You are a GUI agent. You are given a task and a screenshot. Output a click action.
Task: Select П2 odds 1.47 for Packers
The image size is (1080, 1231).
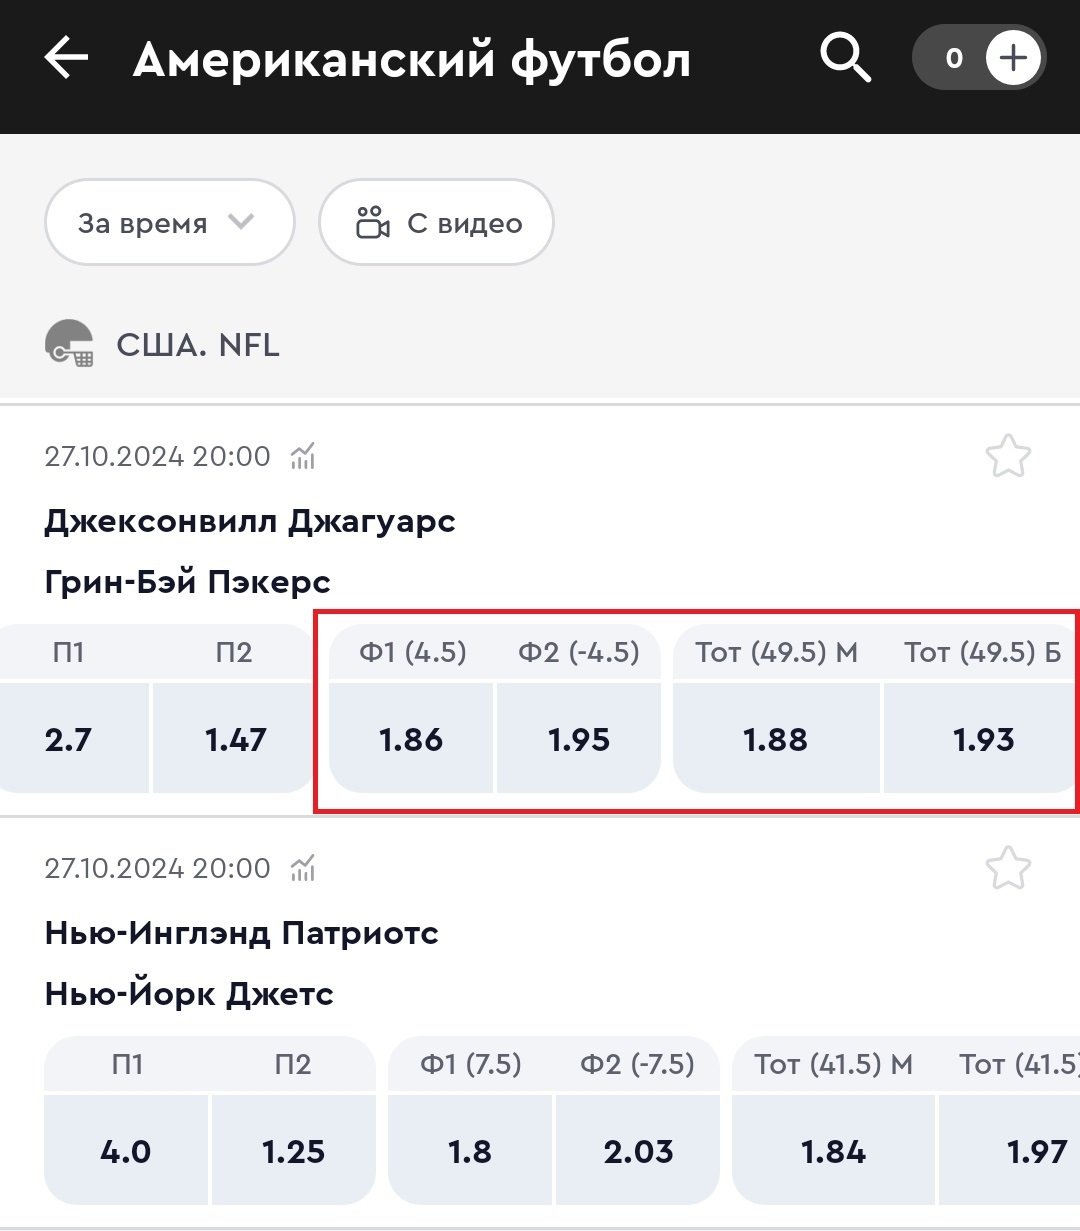(235, 740)
